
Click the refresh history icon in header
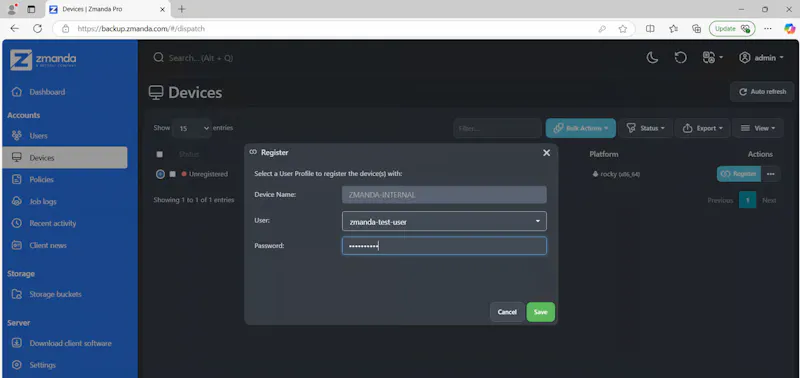(681, 58)
